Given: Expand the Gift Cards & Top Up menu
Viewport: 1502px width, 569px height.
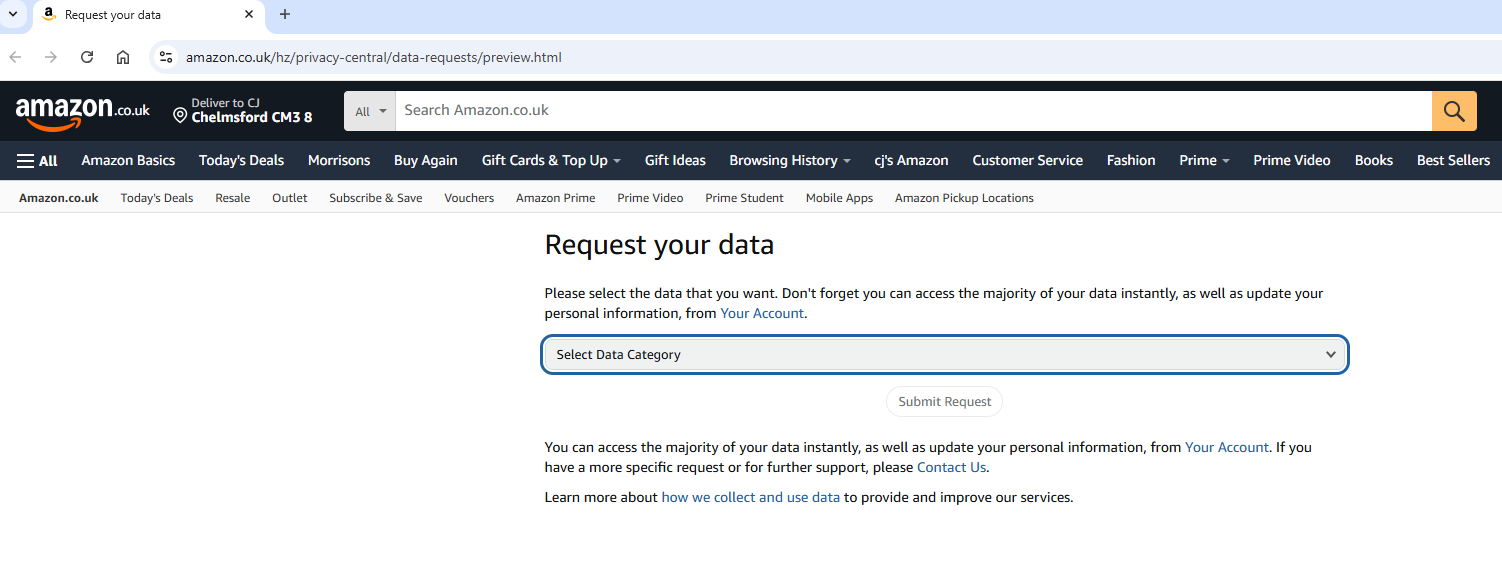Looking at the screenshot, I should point(551,161).
